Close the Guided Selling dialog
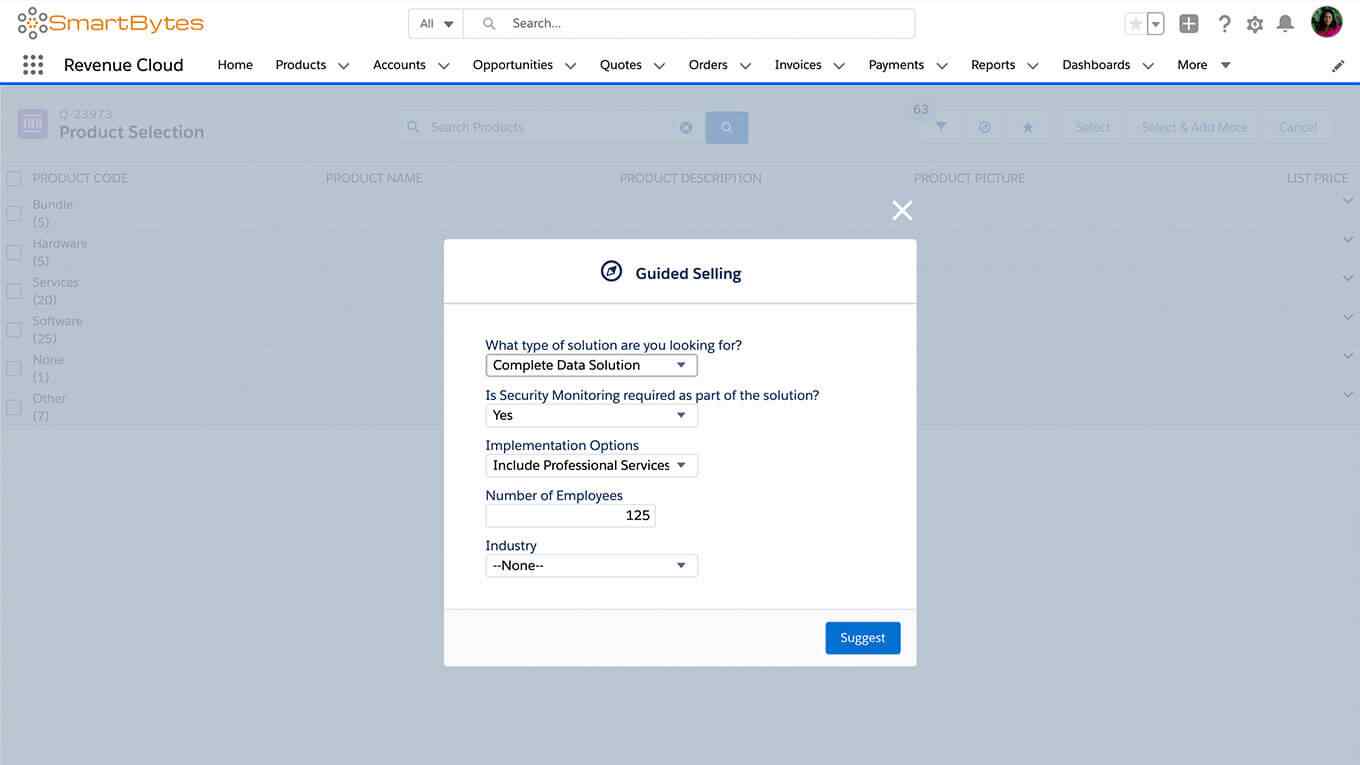 (902, 210)
